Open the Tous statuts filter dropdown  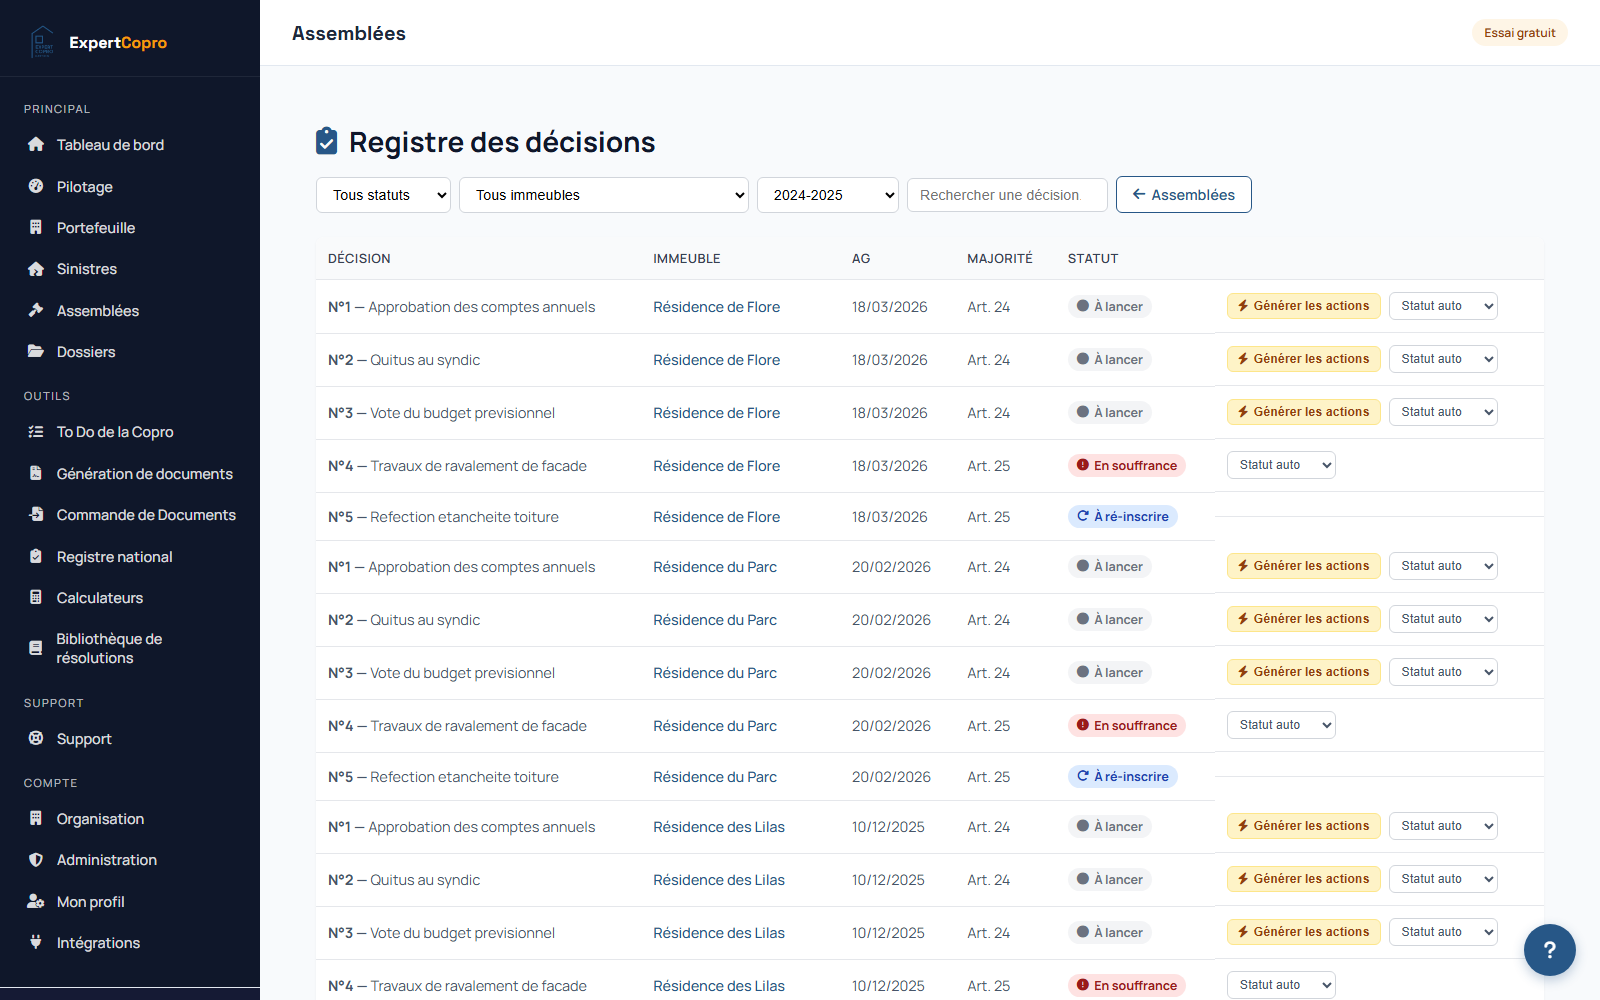[x=383, y=195]
